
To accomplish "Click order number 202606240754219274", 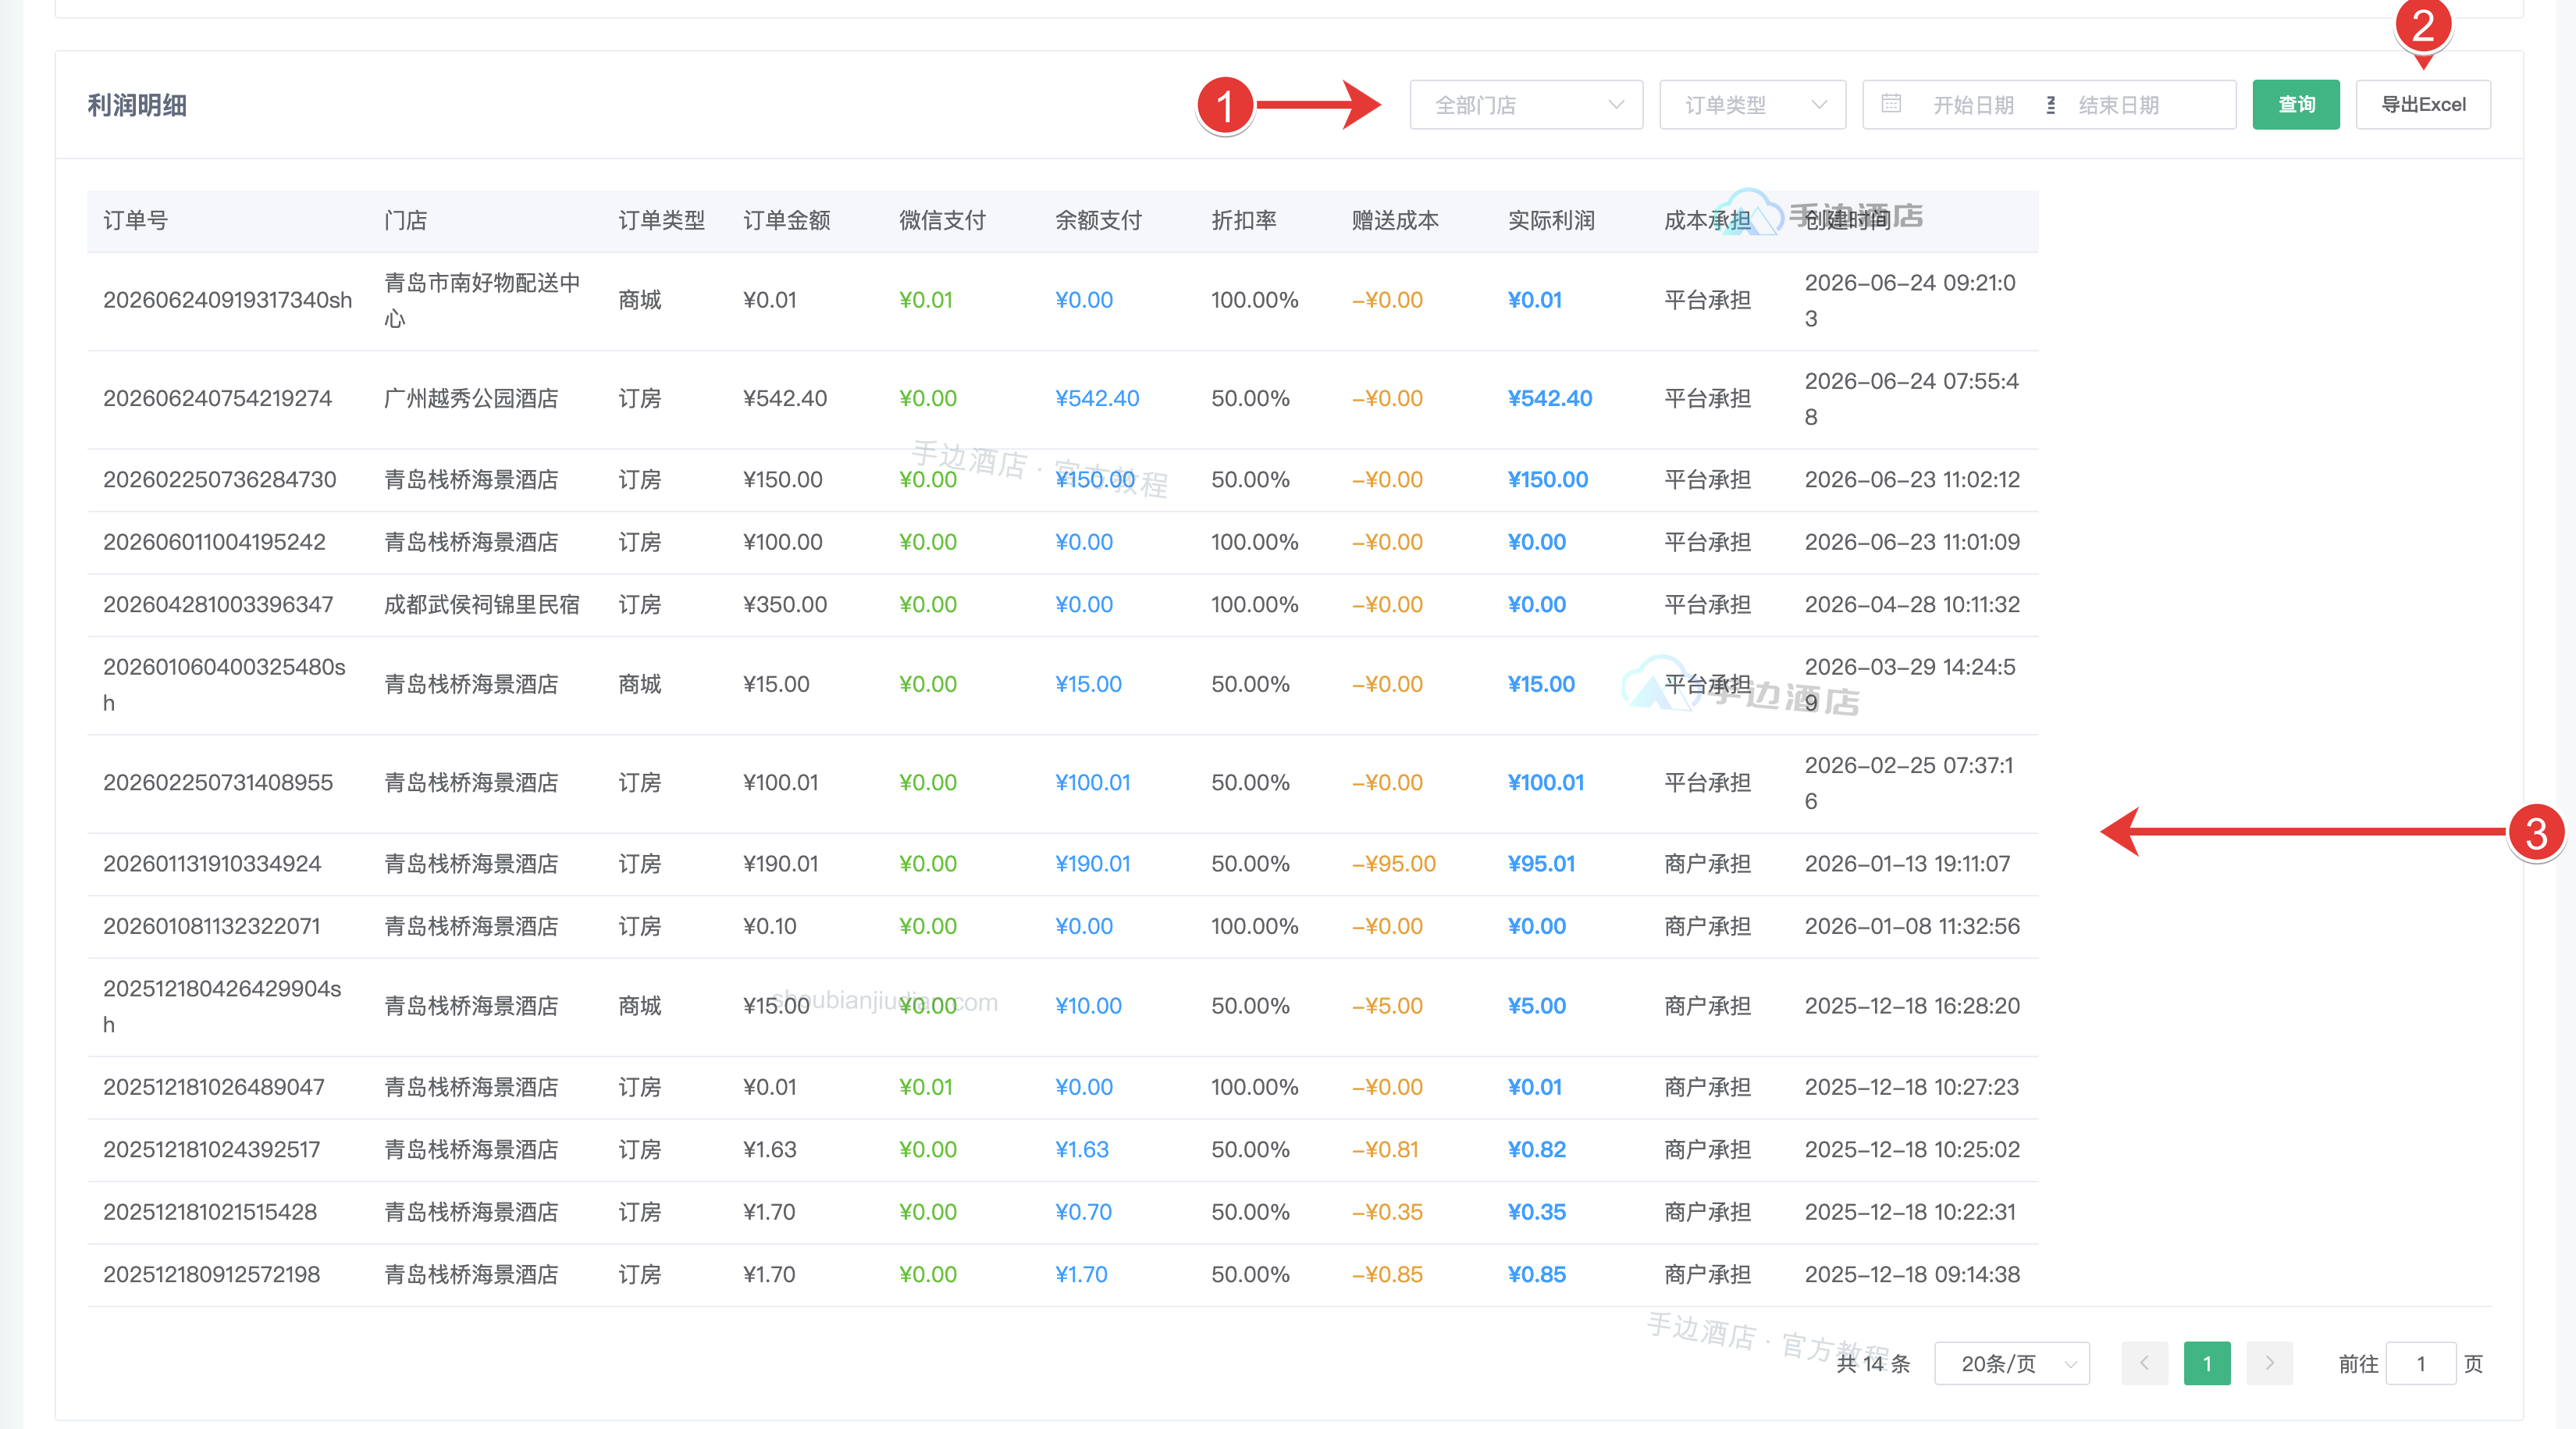I will coord(218,399).
